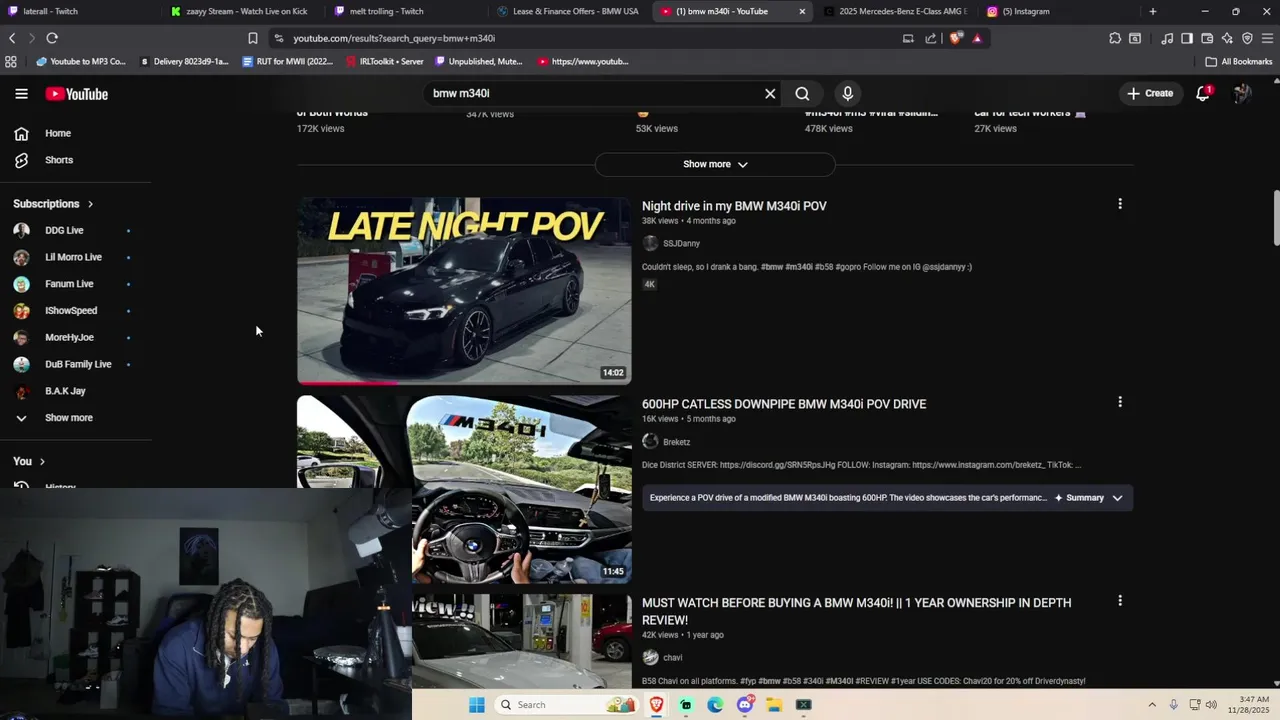Open IShowSpeed subscription

coord(72,311)
